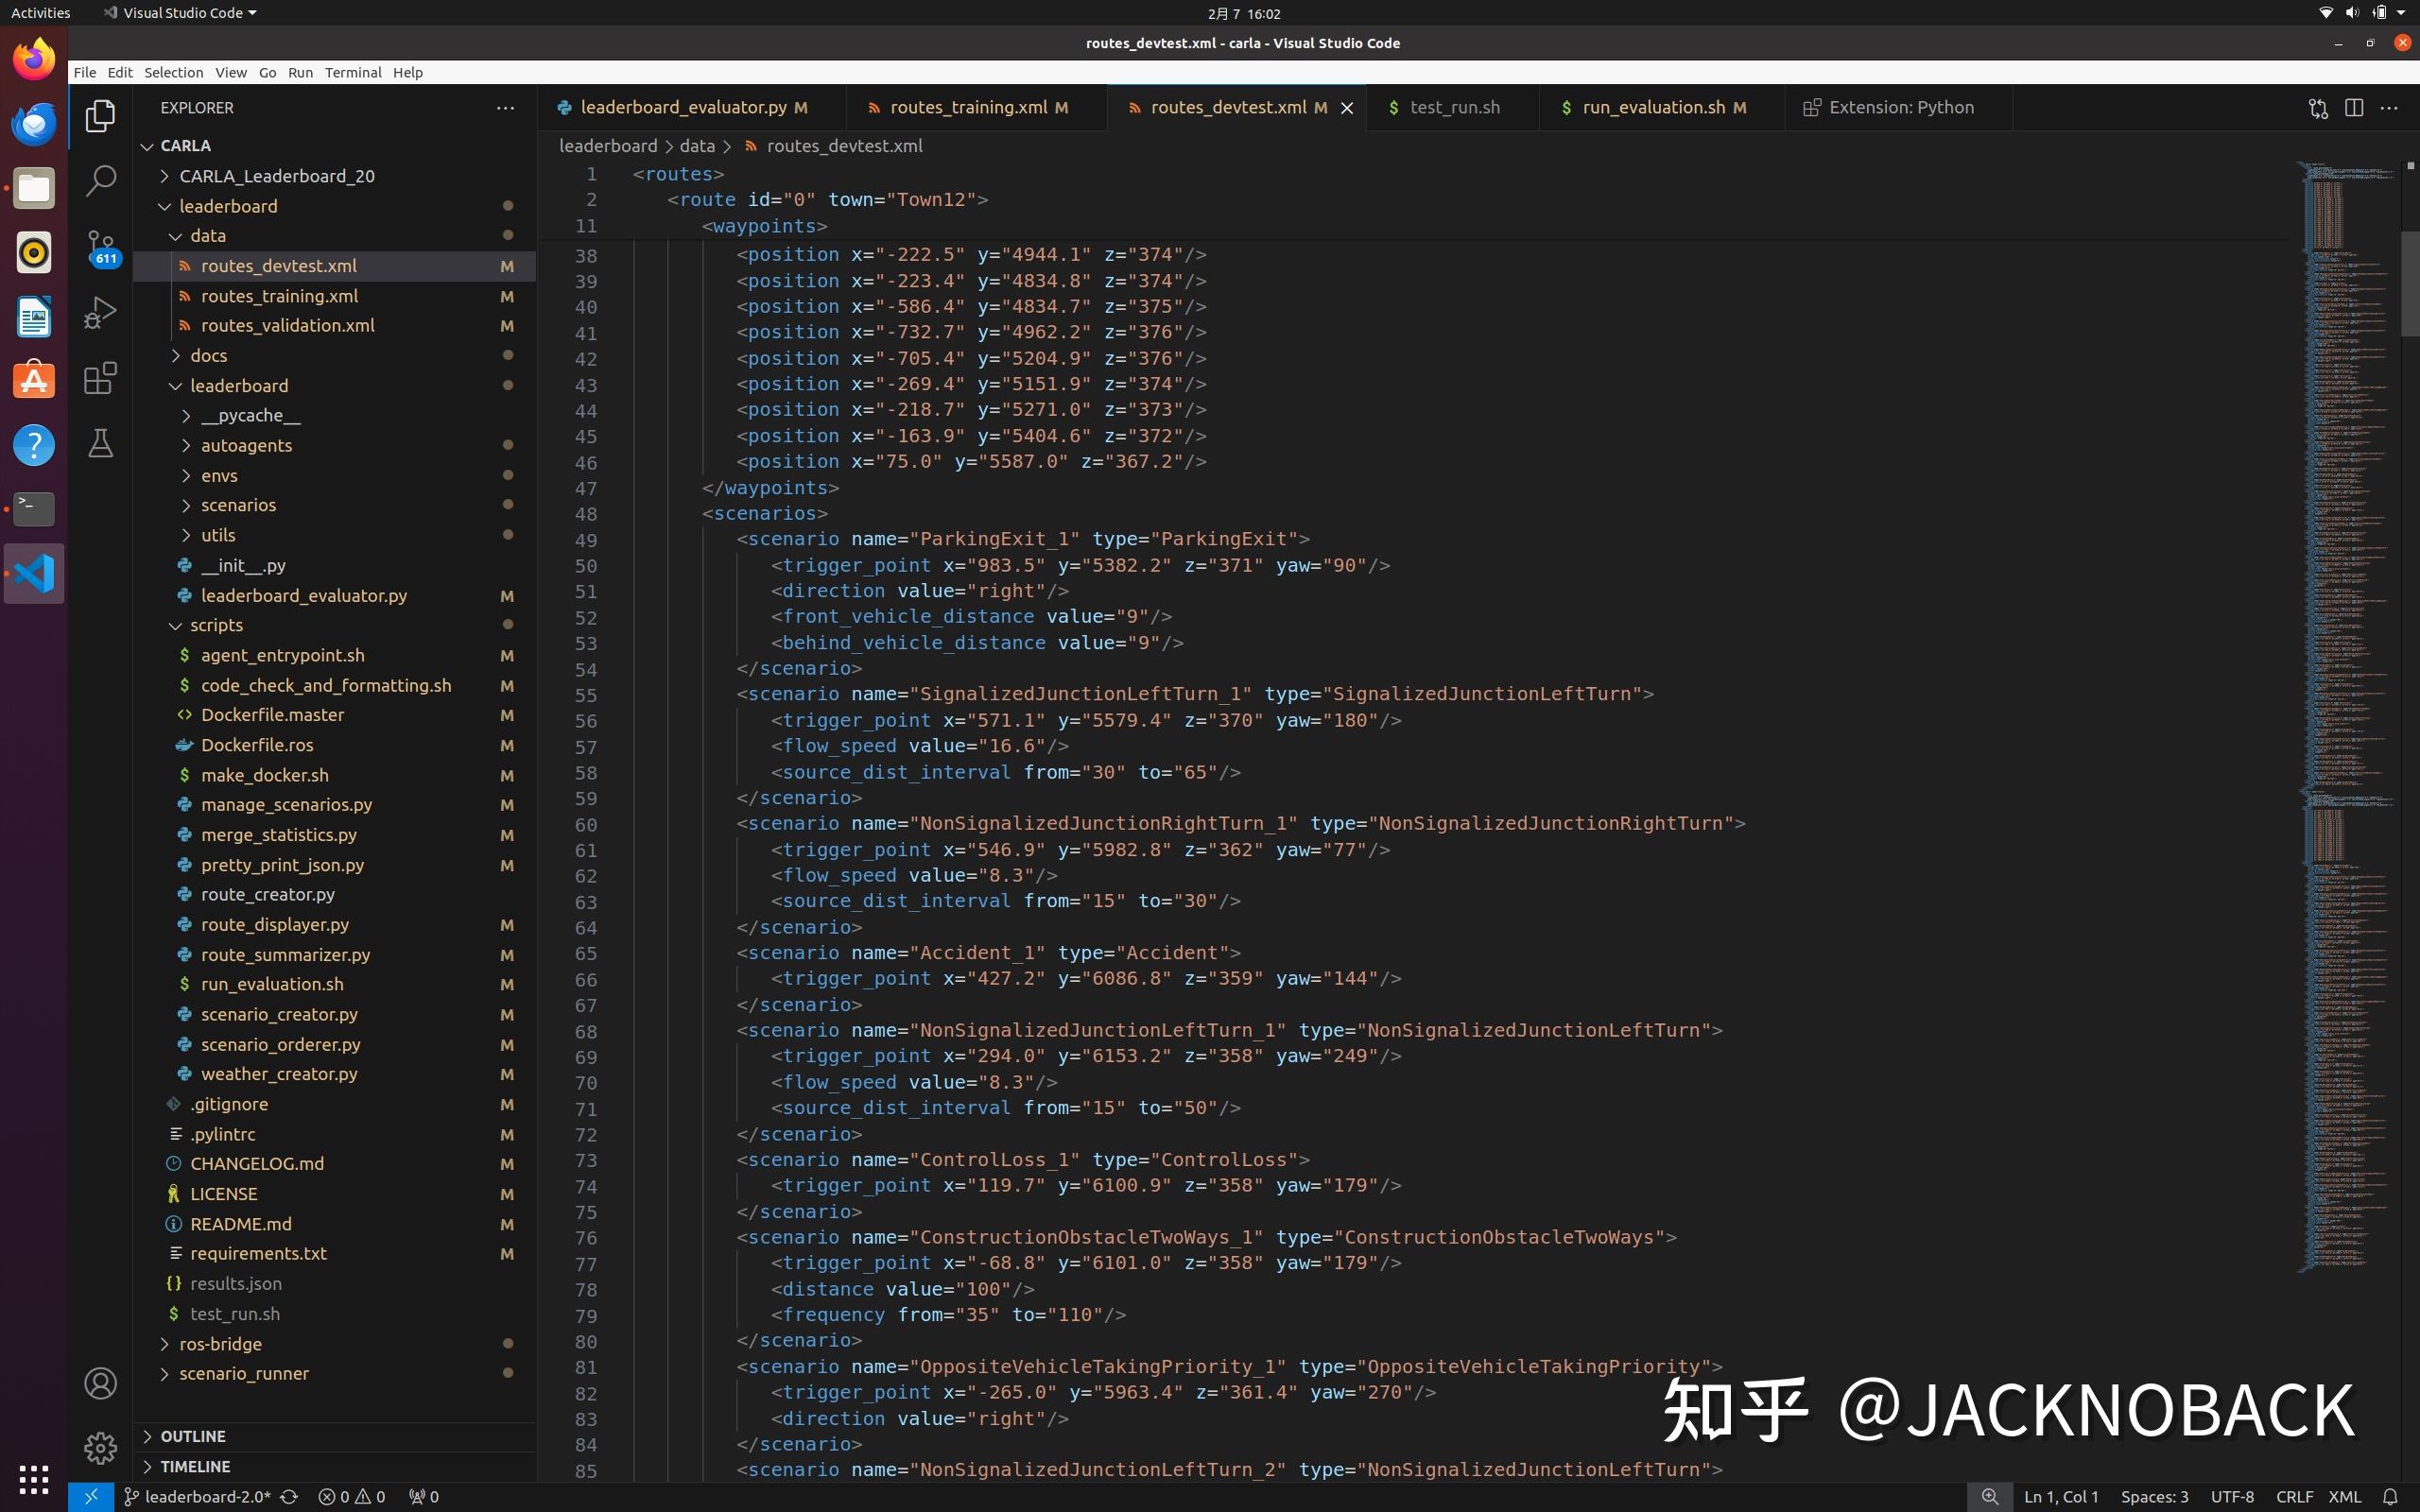Change the CRLF line ending setting
Image resolution: width=2420 pixels, height=1512 pixels.
point(2294,1497)
